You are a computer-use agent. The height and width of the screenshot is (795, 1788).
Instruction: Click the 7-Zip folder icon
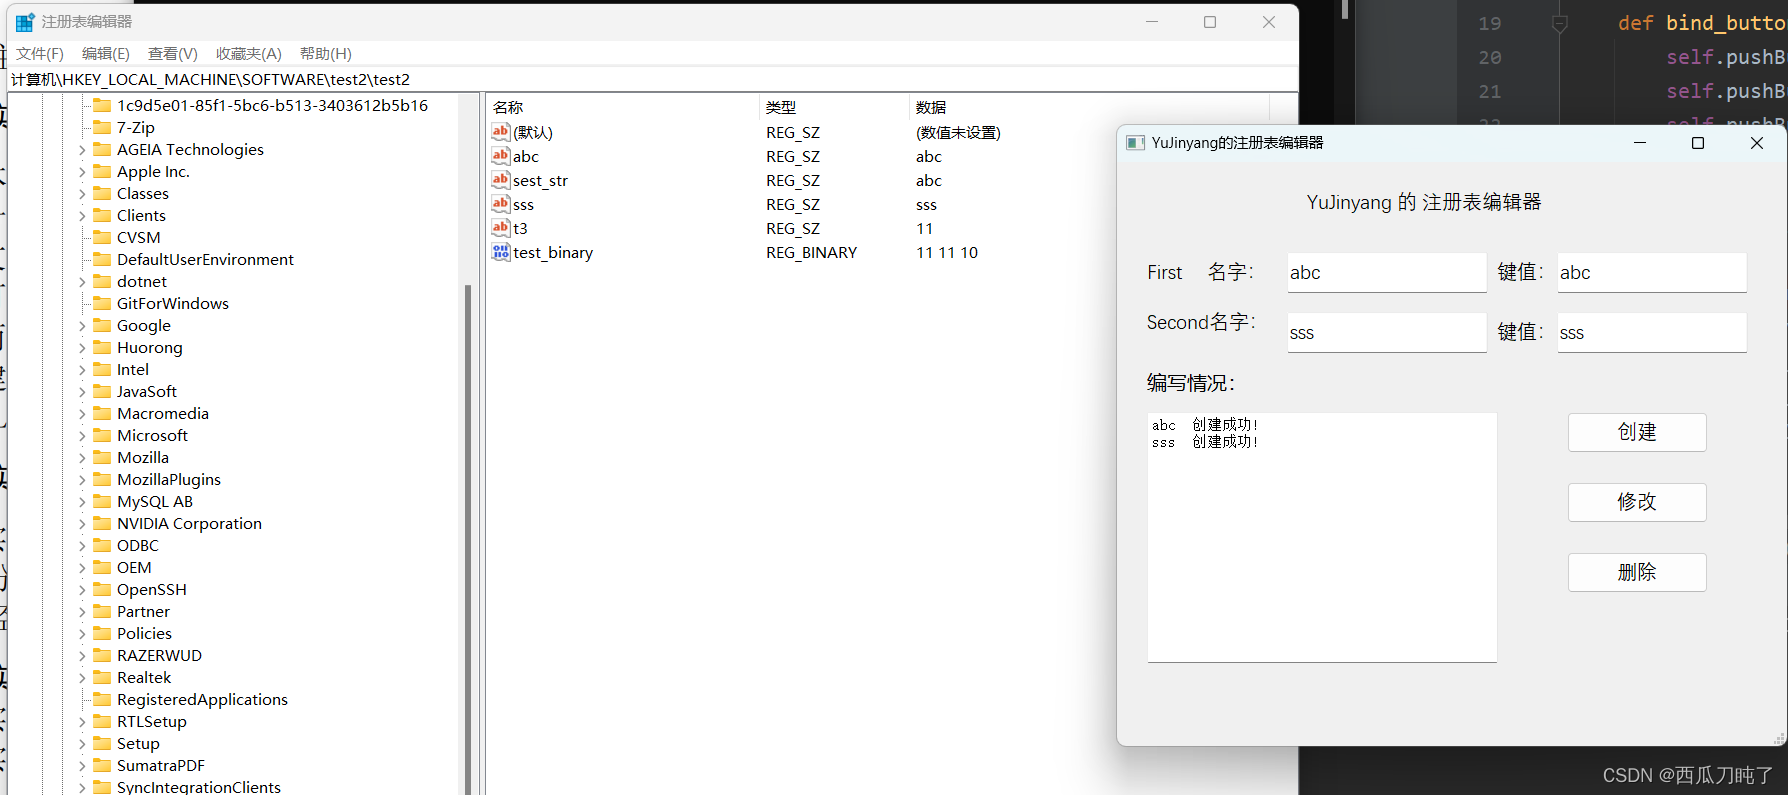102,127
